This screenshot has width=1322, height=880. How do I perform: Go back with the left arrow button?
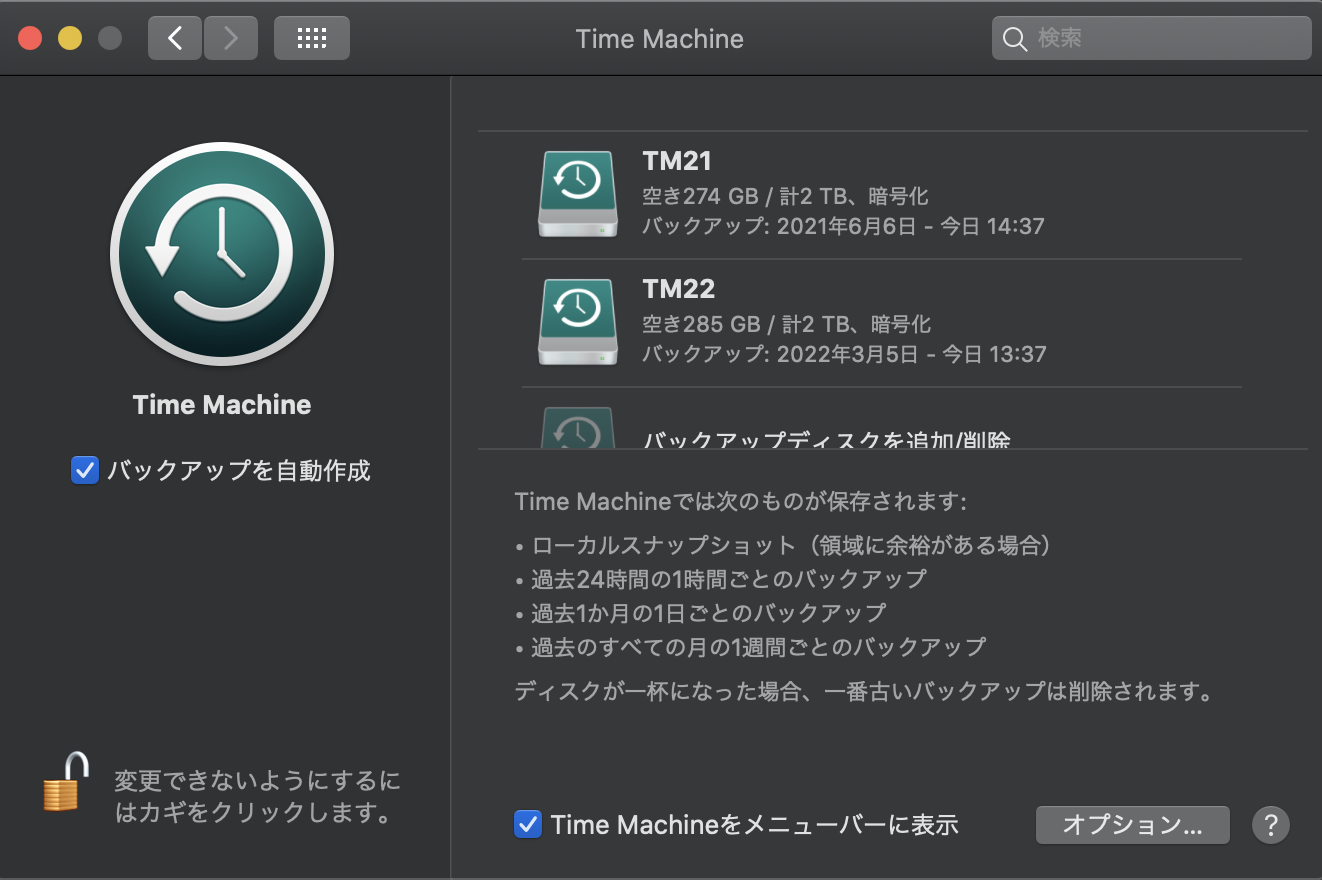175,39
